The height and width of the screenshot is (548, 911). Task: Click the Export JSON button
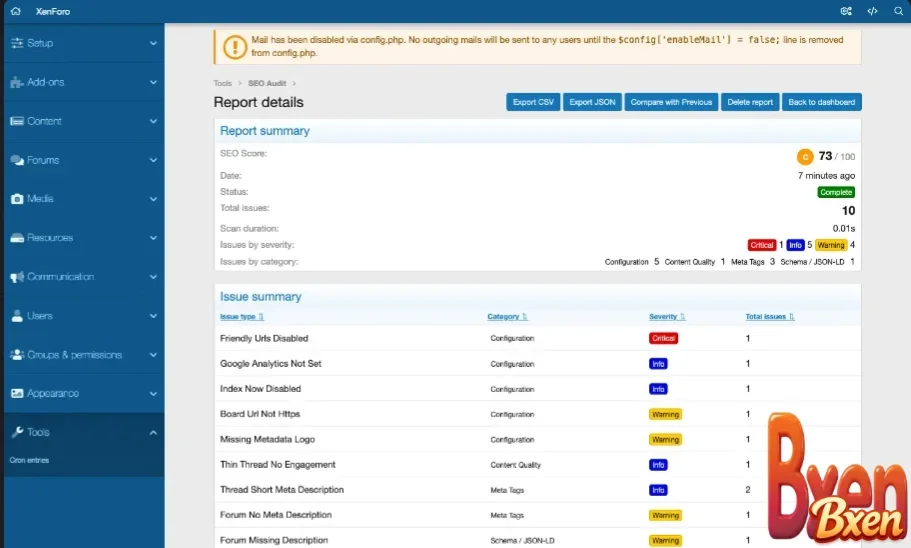592,102
